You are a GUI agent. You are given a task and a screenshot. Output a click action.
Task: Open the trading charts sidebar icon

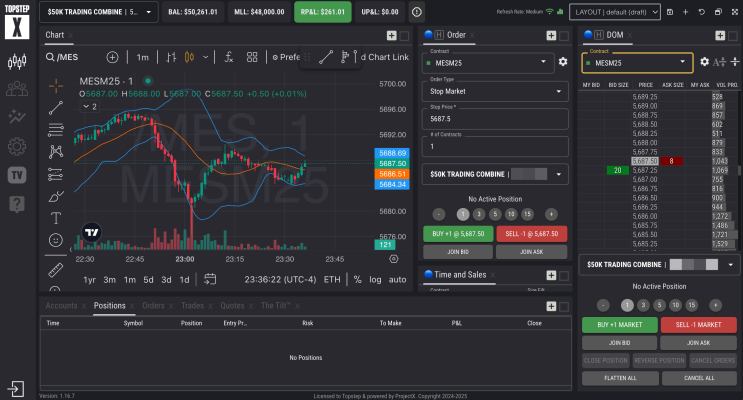click(17, 61)
